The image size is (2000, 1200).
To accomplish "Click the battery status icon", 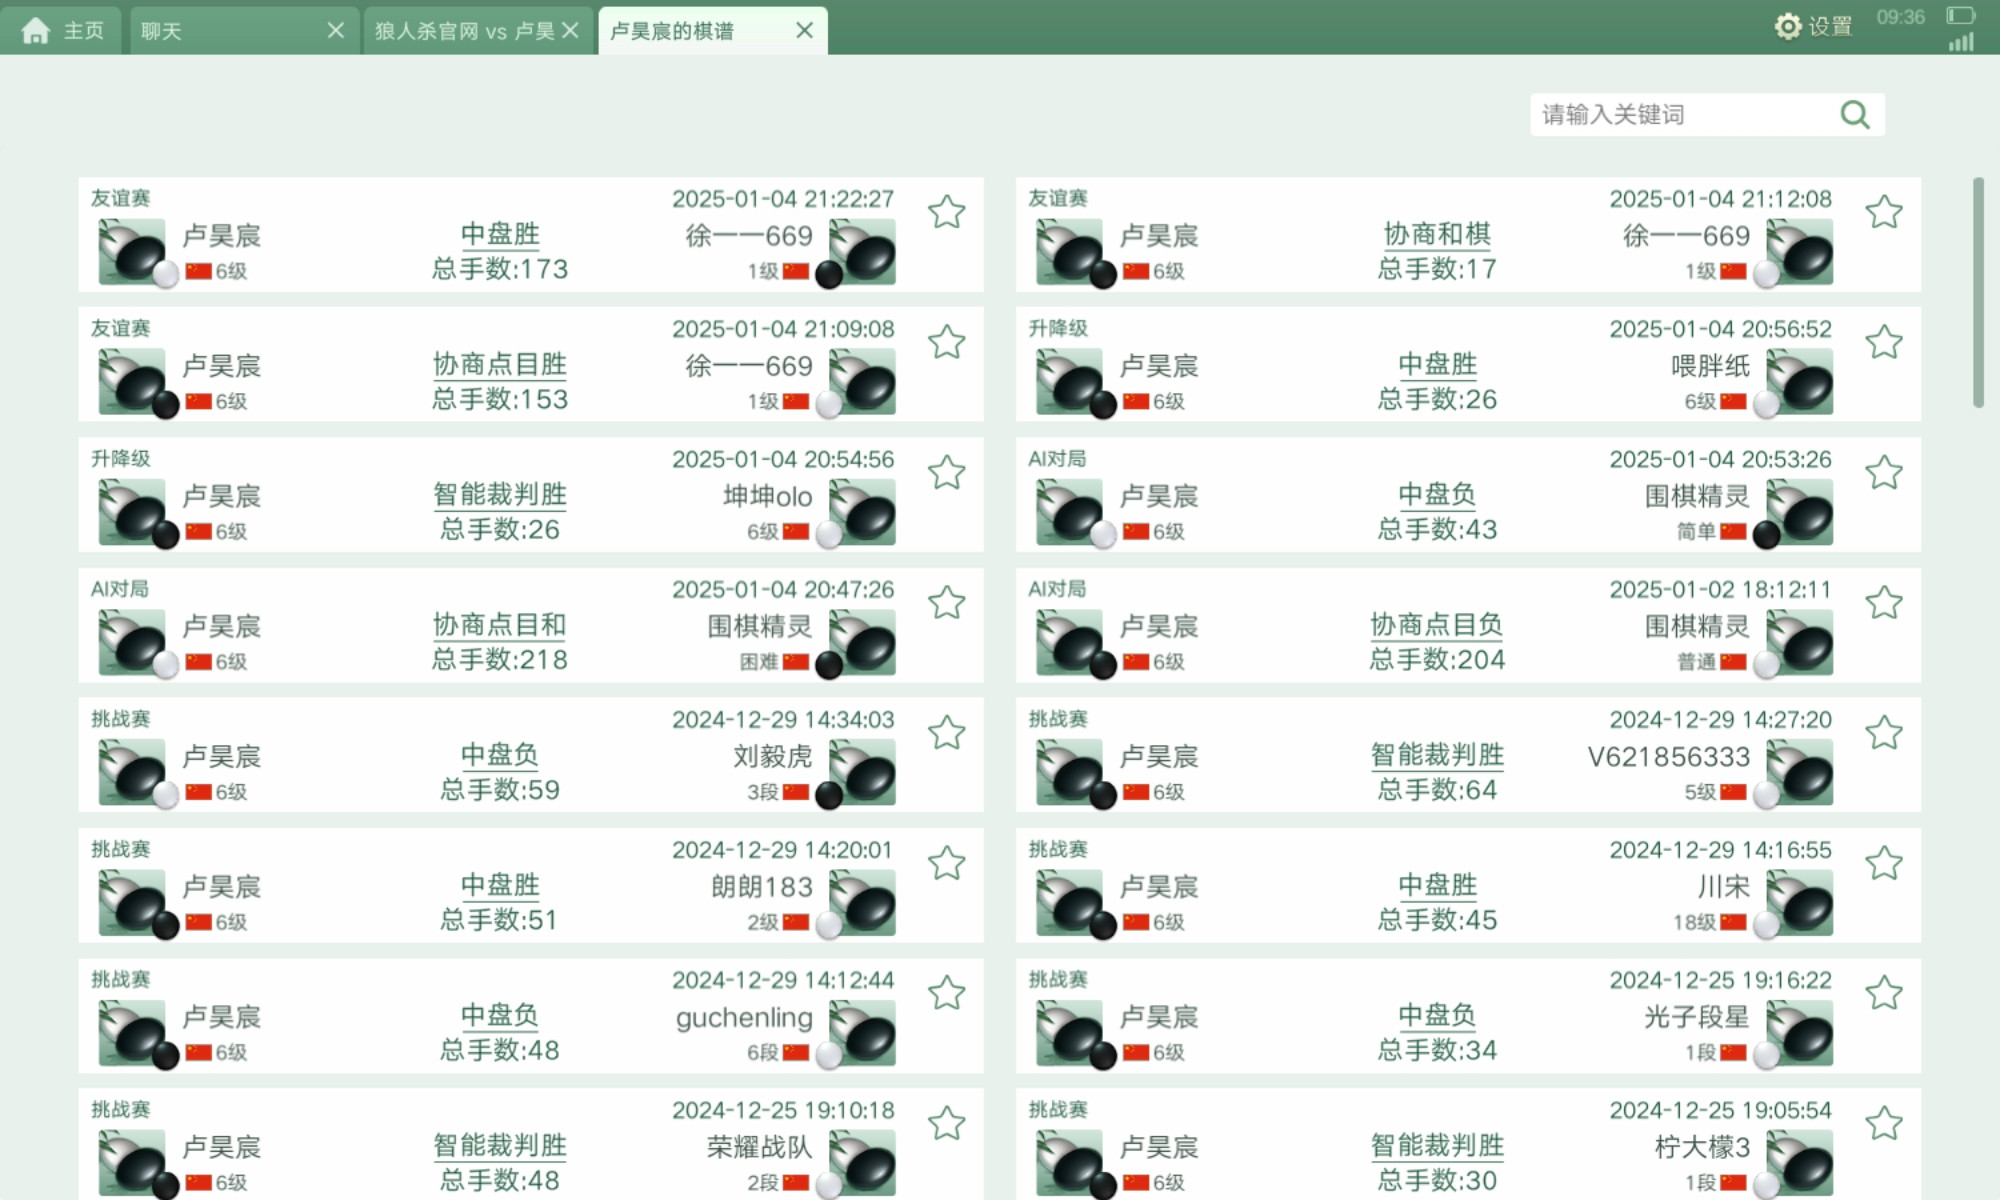I will pyautogui.click(x=1960, y=15).
